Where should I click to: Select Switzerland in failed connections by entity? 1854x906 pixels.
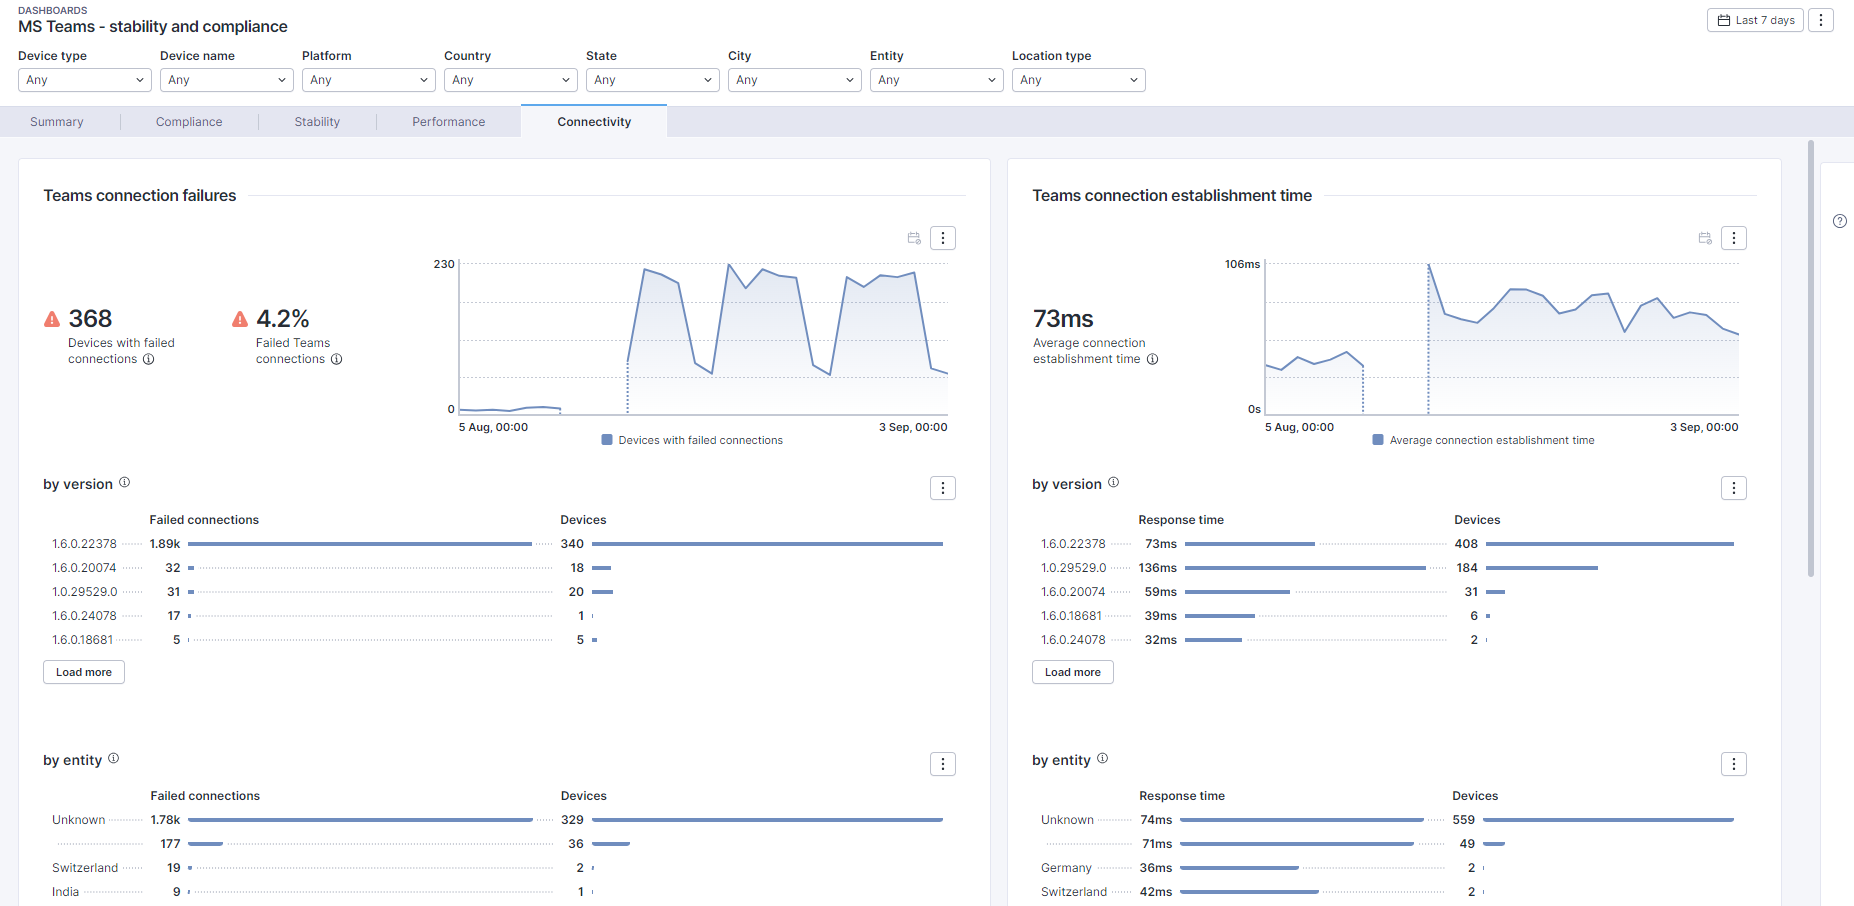(x=85, y=868)
